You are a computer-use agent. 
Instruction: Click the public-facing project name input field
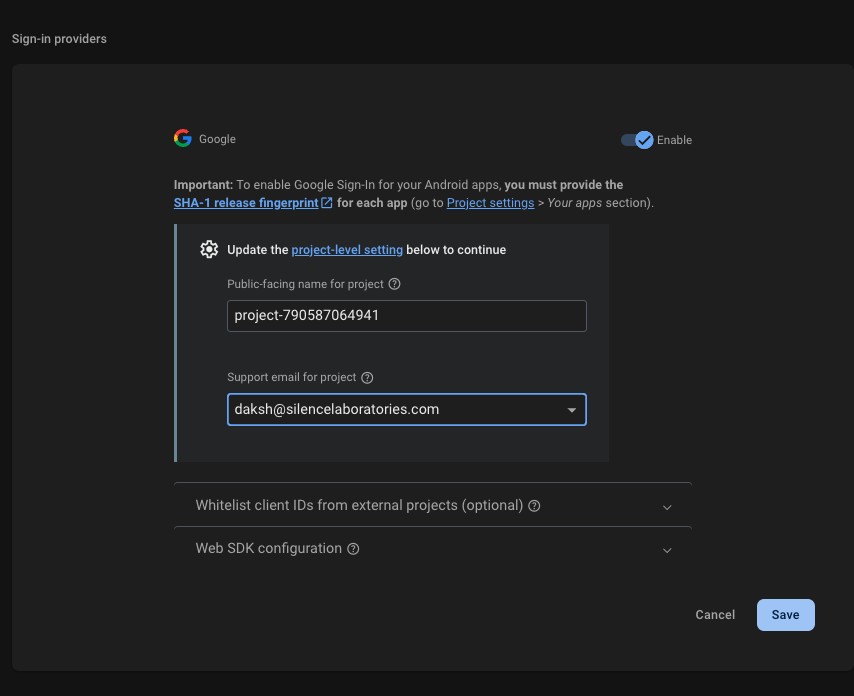click(x=406, y=315)
